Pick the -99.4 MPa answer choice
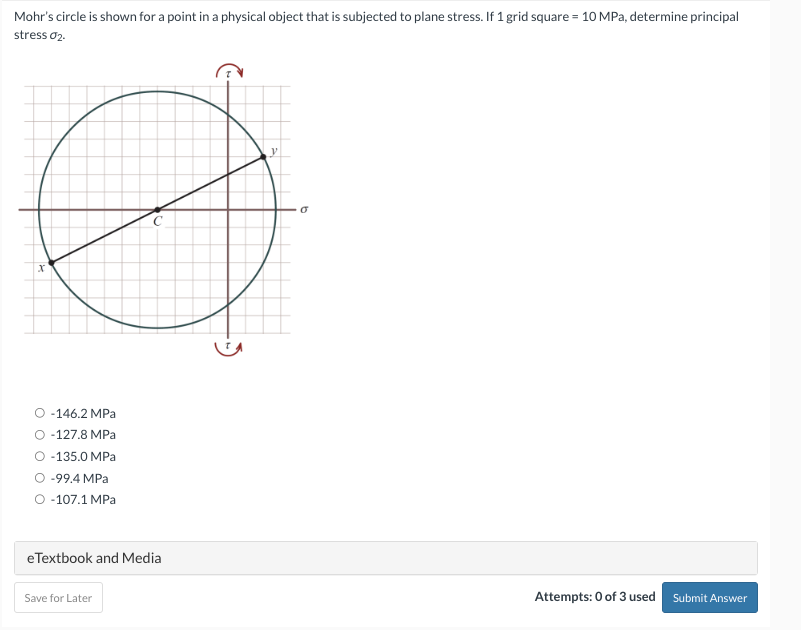This screenshot has height=630, width=801. click(x=39, y=477)
